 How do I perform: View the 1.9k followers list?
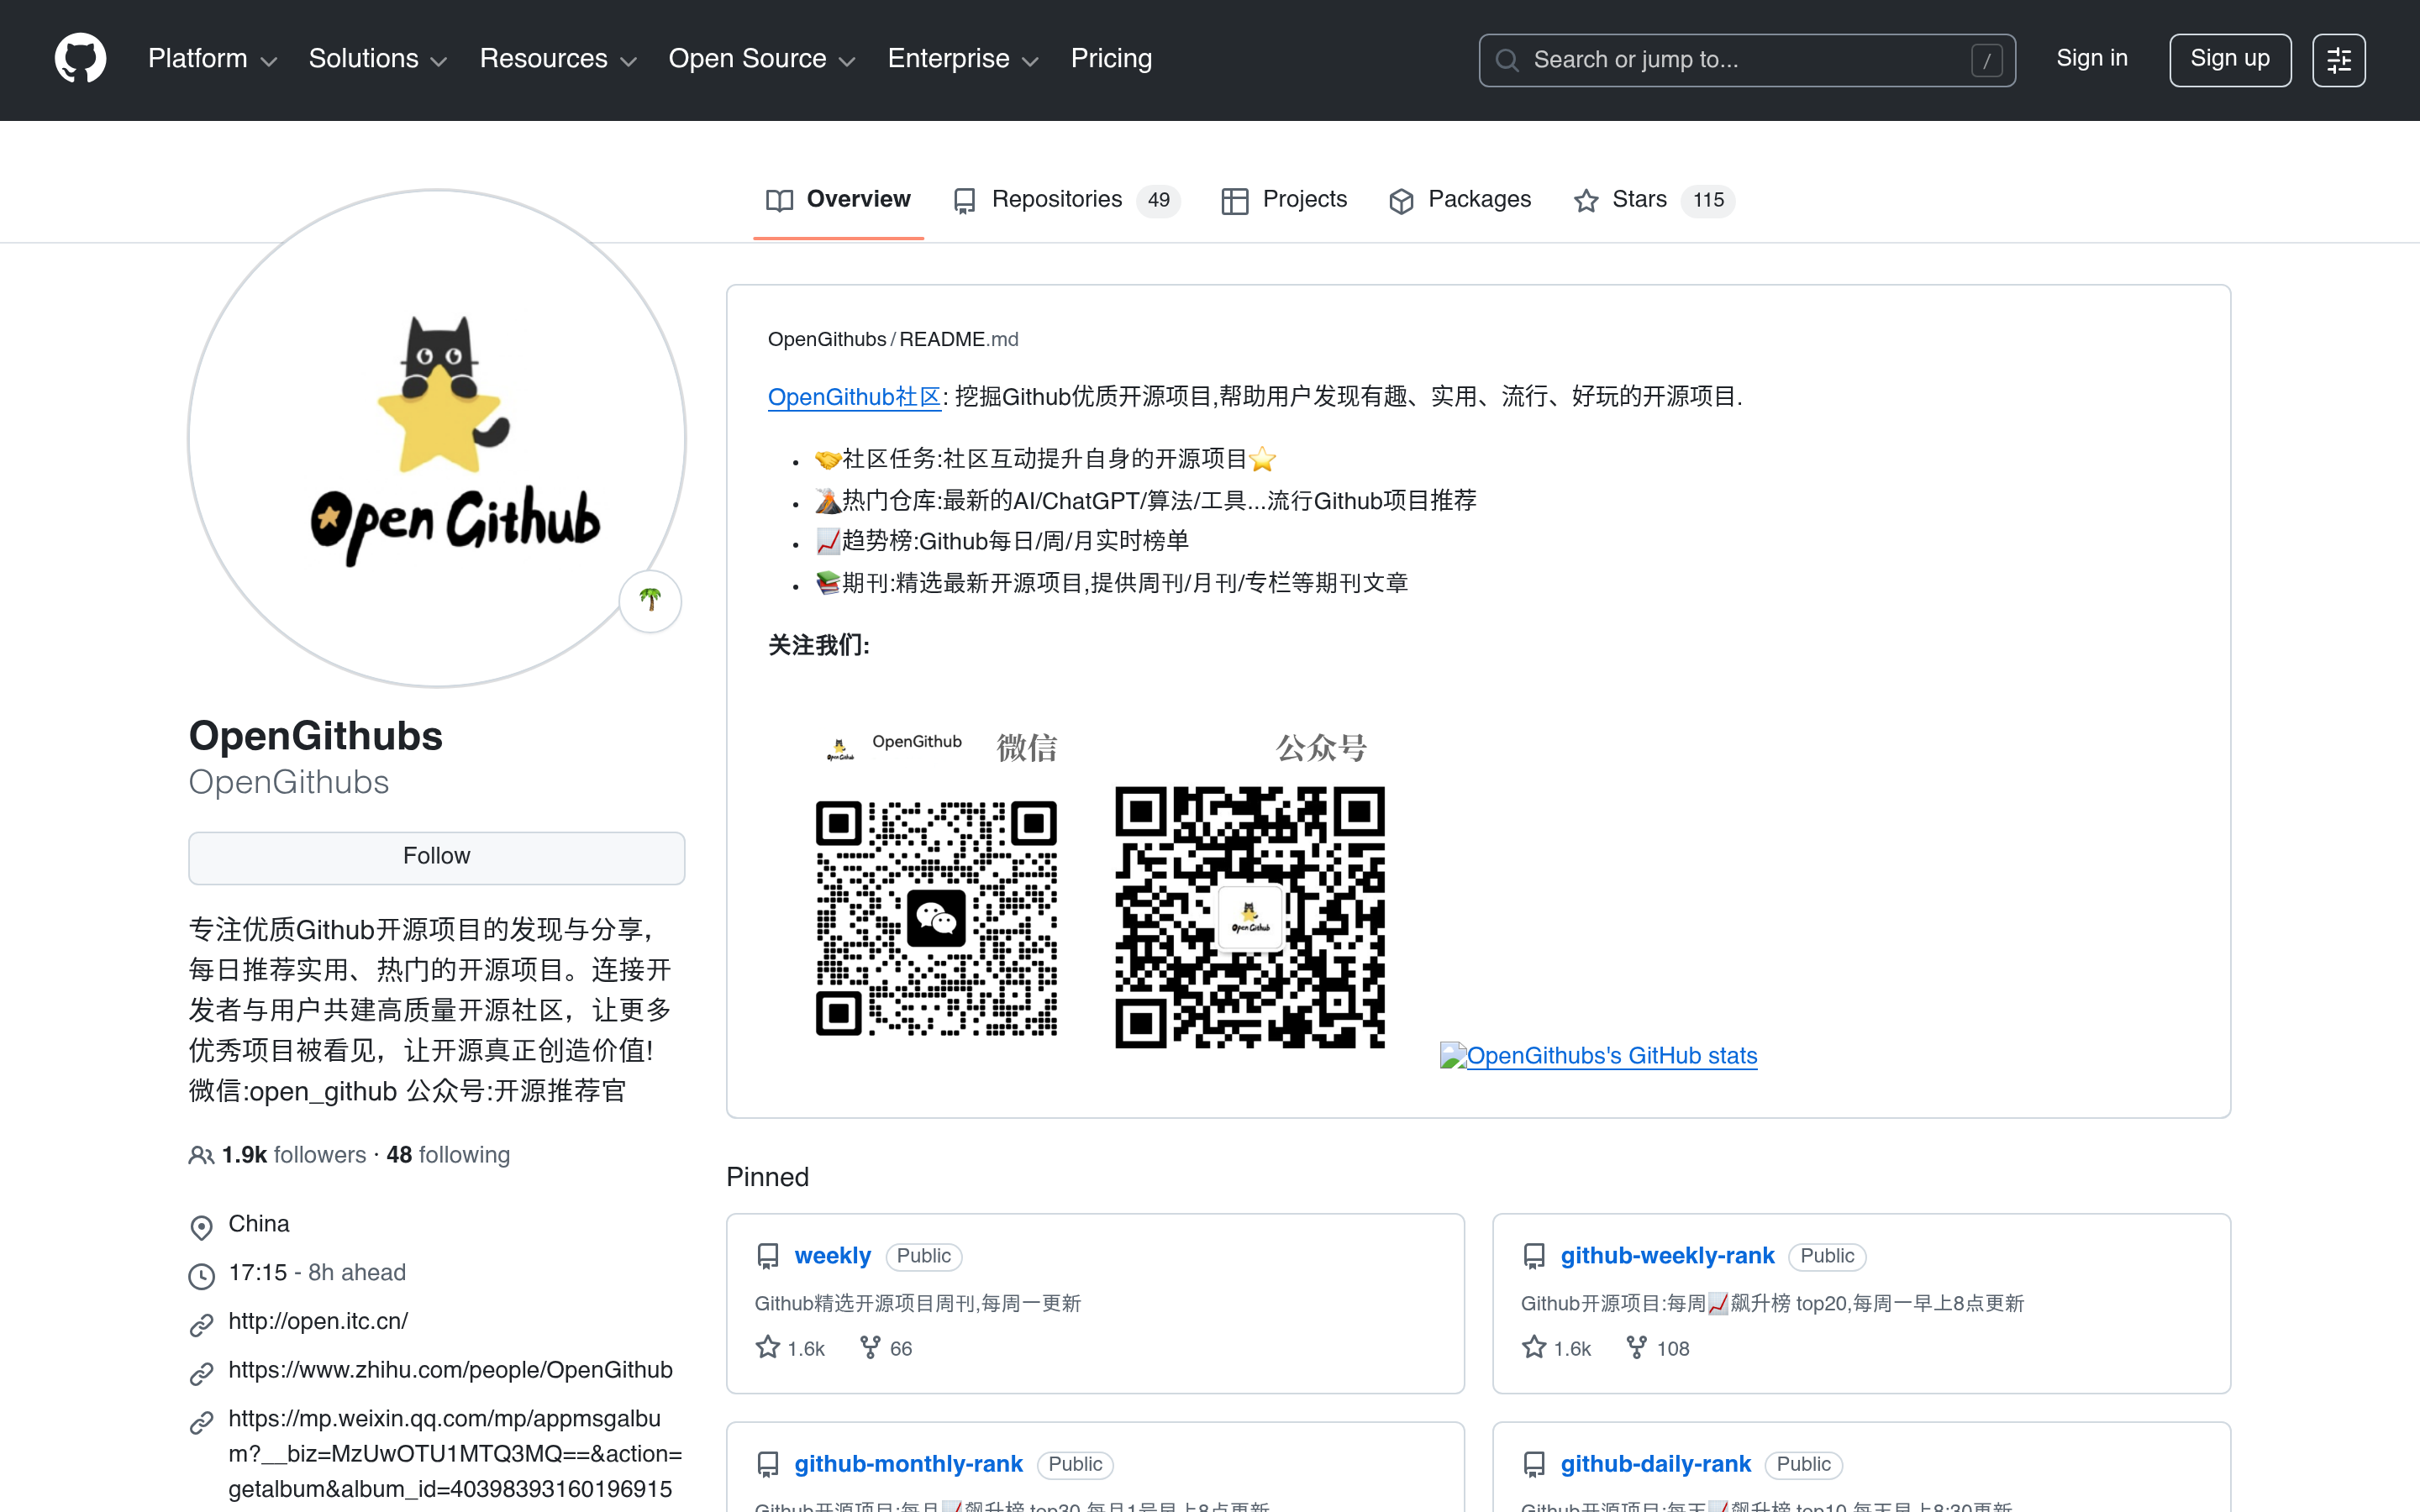[x=294, y=1155]
